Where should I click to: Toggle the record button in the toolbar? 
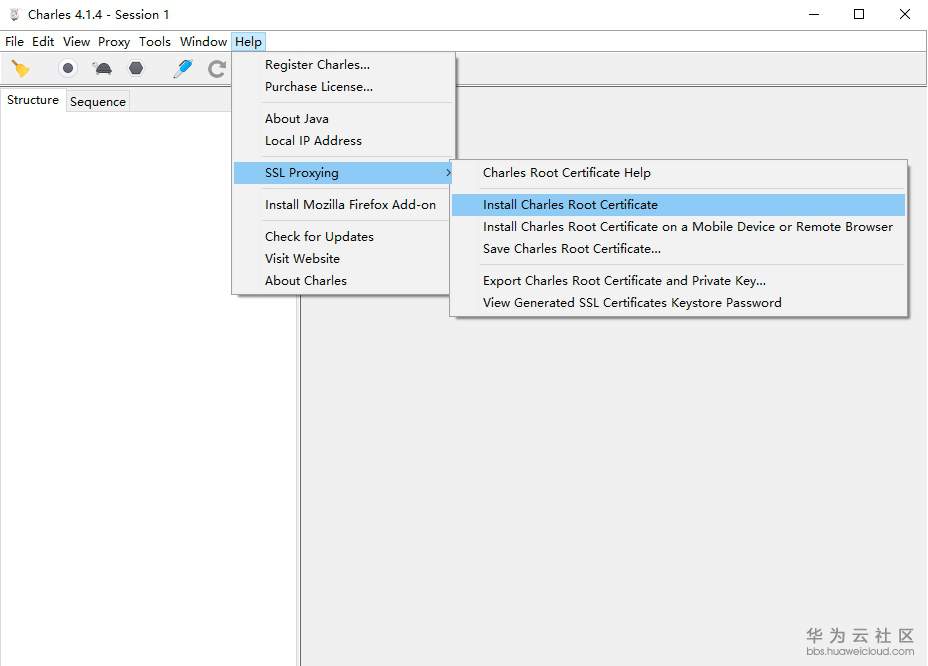pos(68,69)
